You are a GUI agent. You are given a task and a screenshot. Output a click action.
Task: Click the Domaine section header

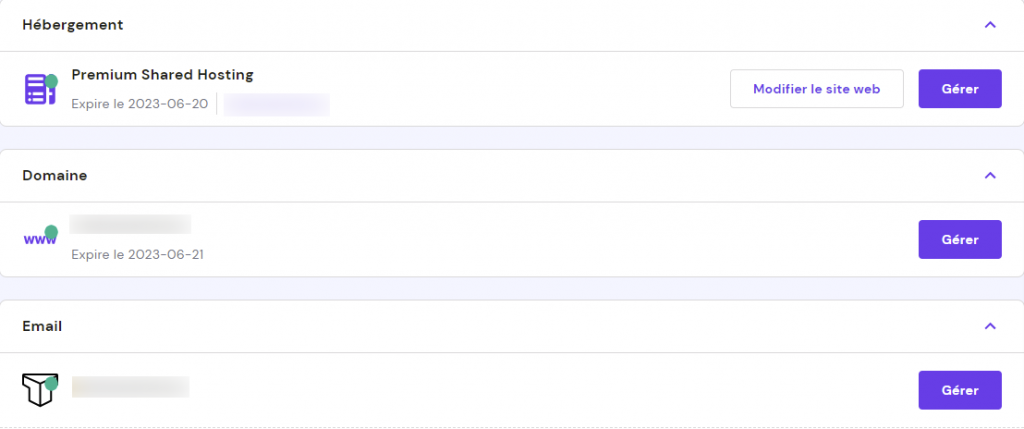(54, 175)
